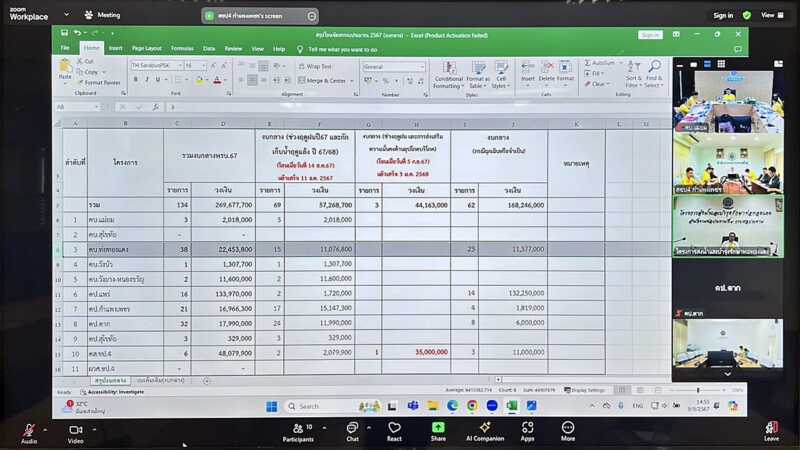Open the Participants list

(298, 427)
